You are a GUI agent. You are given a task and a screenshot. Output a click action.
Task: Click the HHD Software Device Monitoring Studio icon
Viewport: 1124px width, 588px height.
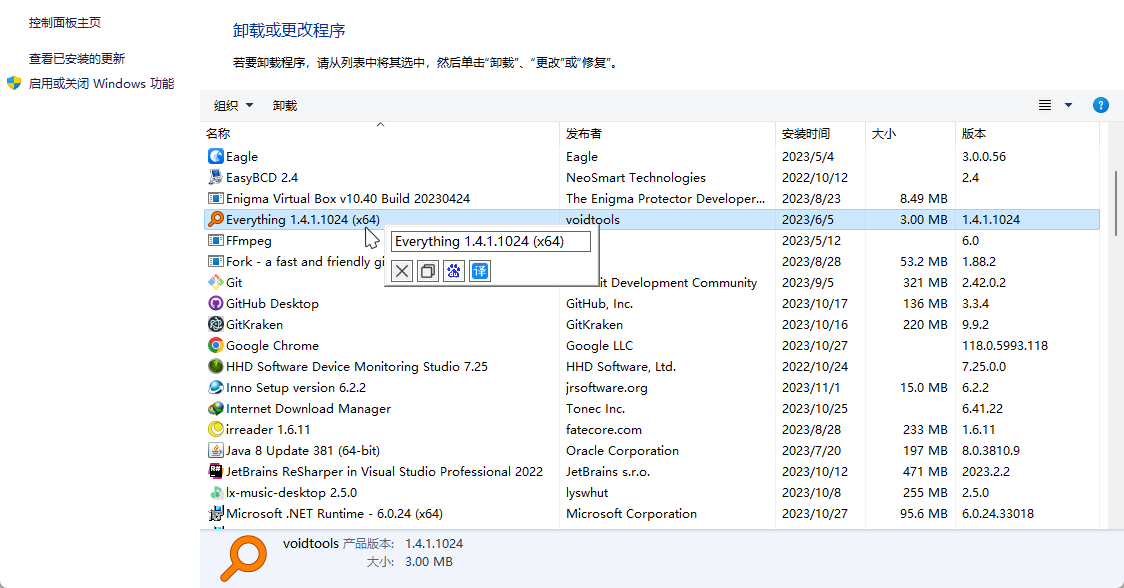pyautogui.click(x=215, y=366)
